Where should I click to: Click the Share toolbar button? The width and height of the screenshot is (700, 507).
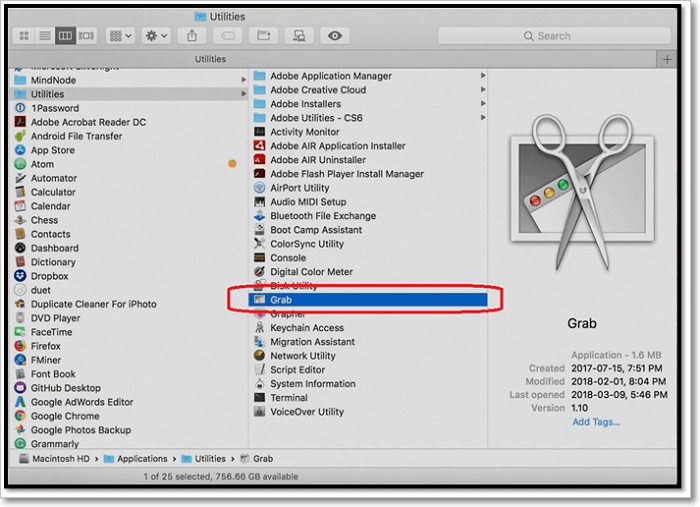coord(192,36)
